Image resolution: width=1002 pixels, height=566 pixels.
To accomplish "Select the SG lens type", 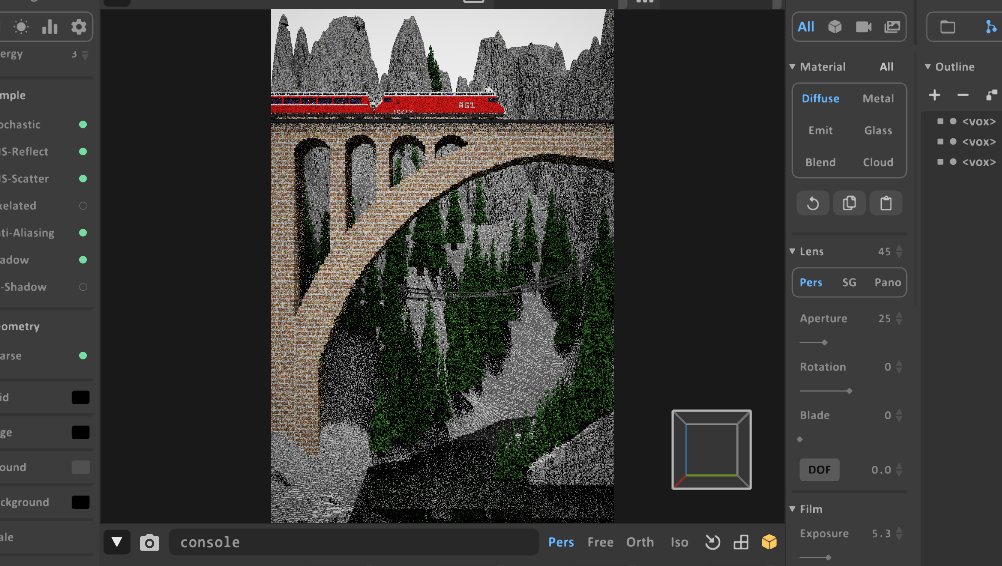I will click(849, 282).
